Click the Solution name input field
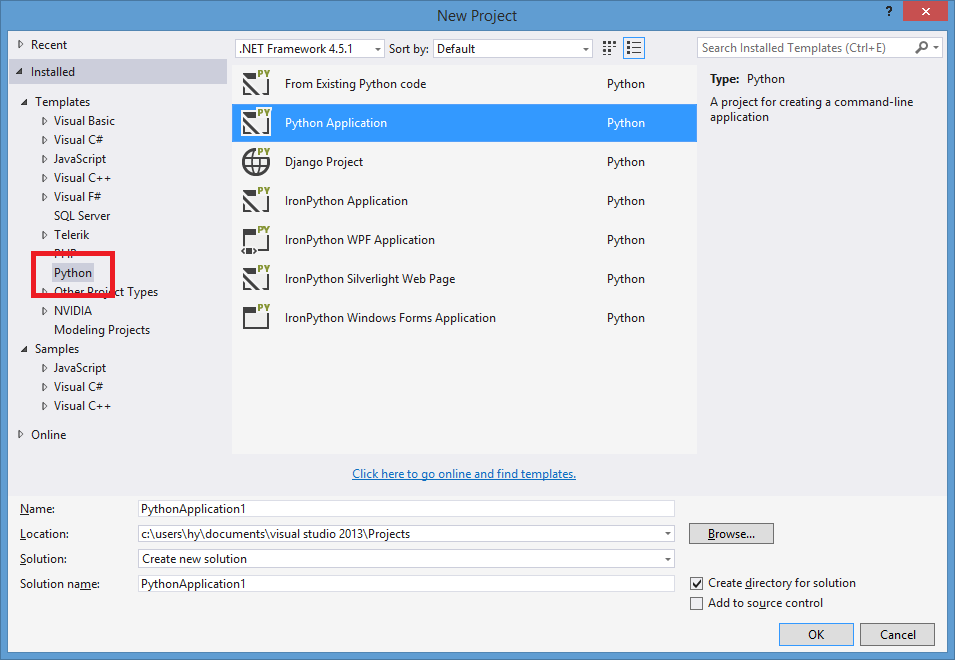The image size is (955, 660). pos(406,584)
